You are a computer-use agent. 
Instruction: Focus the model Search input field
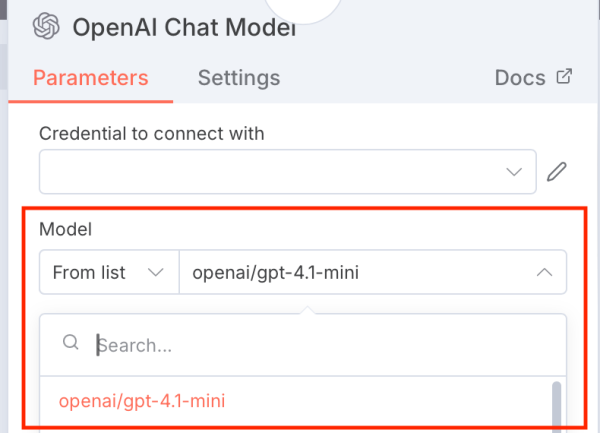click(320, 345)
